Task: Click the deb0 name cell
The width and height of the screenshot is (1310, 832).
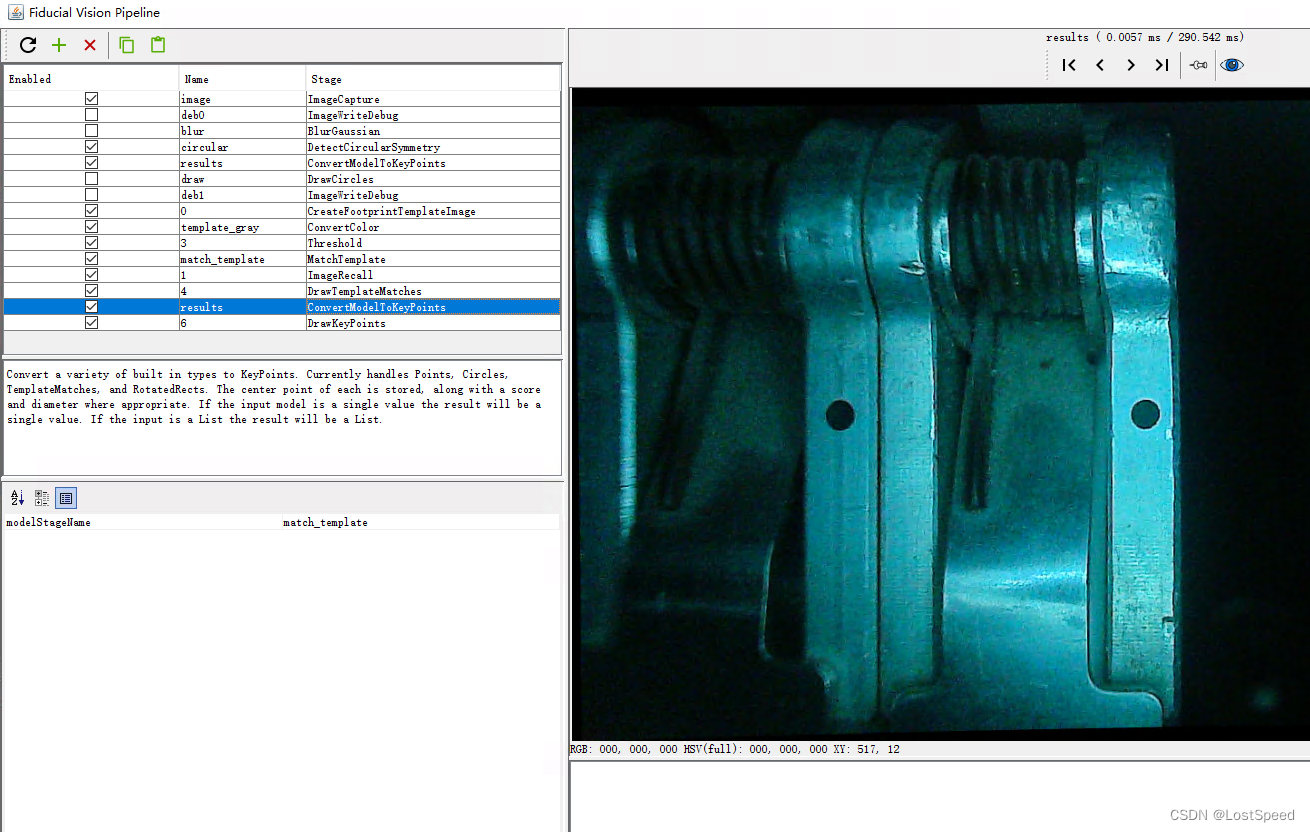Action: [x=242, y=115]
